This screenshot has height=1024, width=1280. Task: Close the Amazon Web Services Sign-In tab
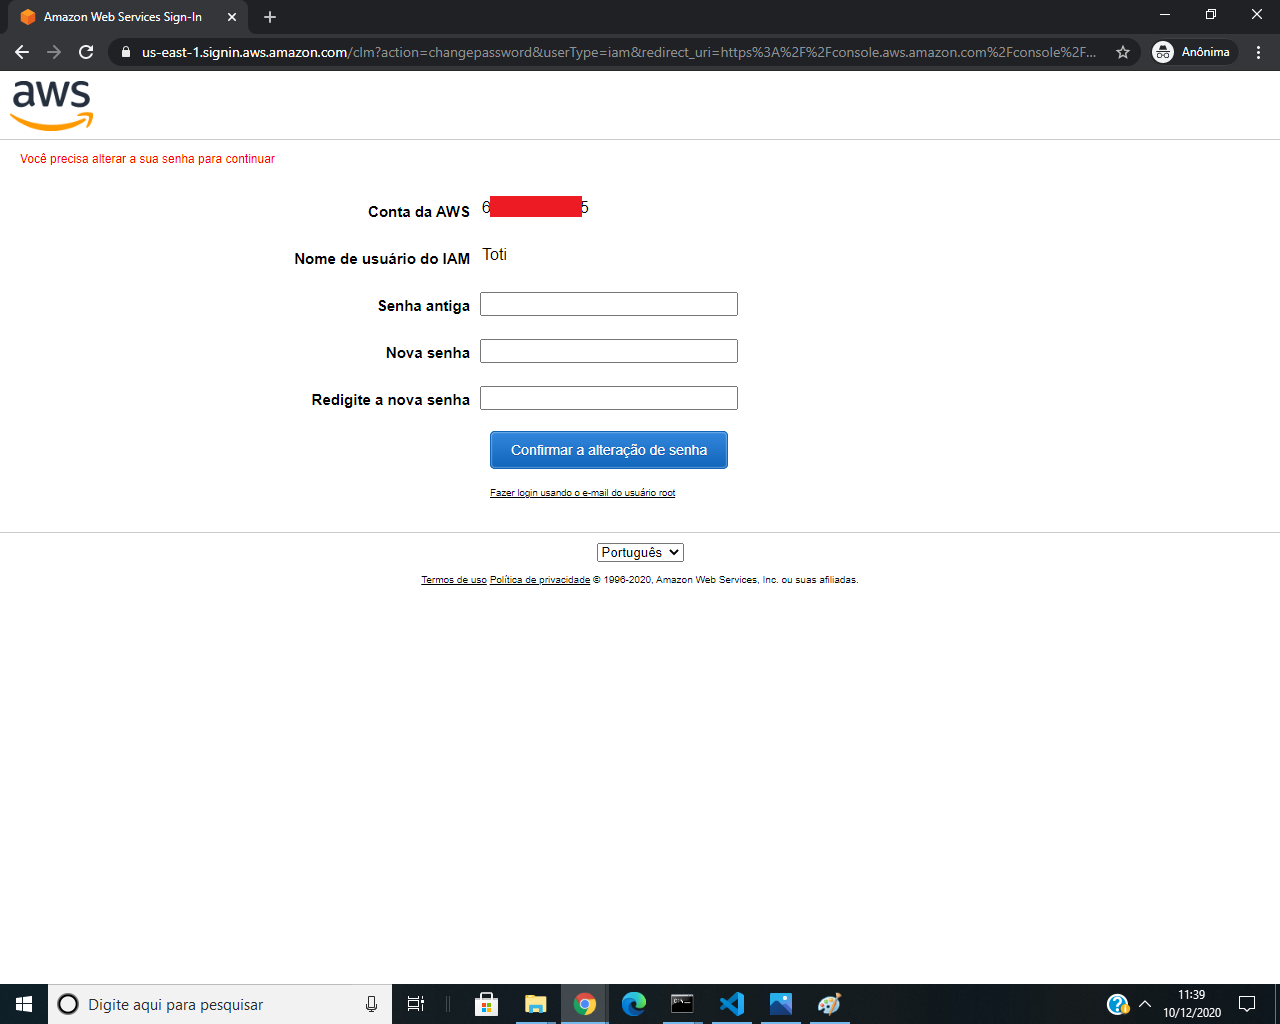click(x=232, y=17)
